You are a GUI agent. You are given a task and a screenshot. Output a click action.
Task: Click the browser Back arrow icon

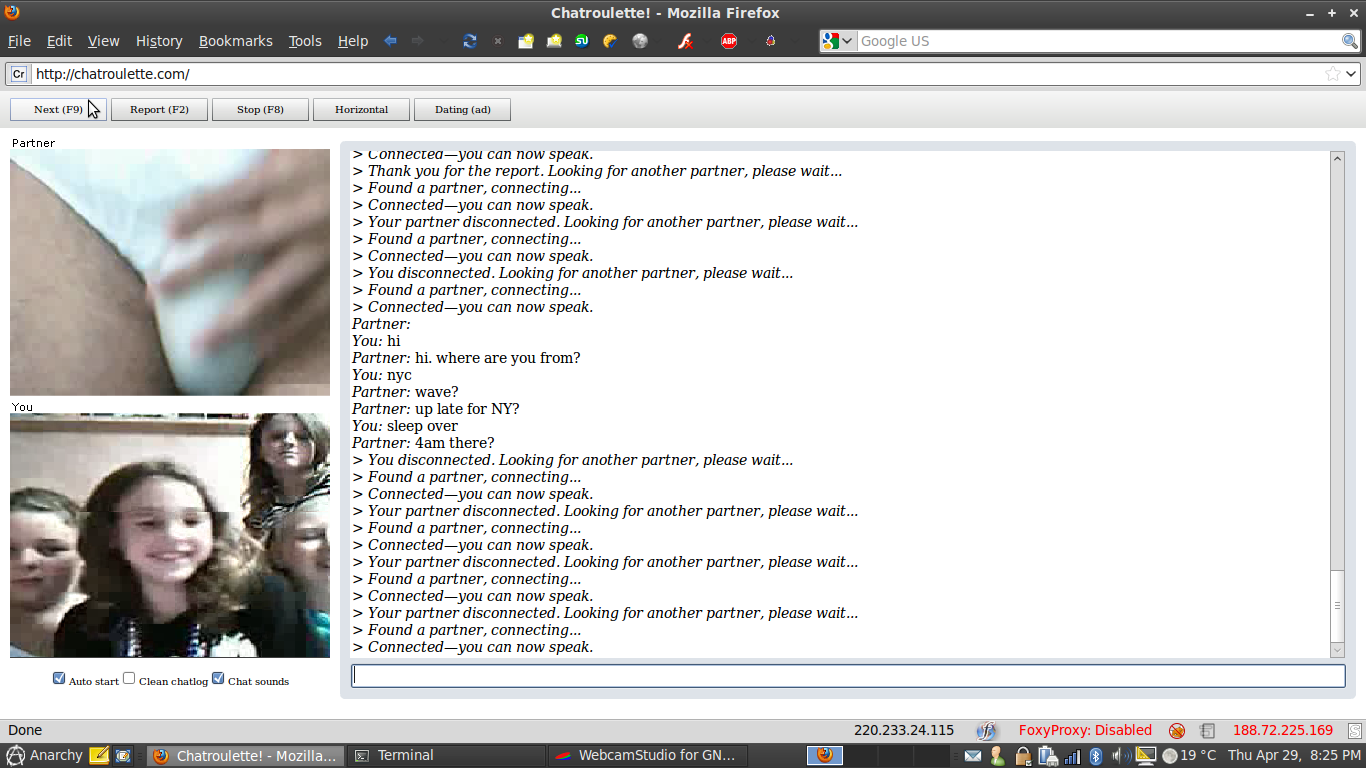pyautogui.click(x=391, y=41)
